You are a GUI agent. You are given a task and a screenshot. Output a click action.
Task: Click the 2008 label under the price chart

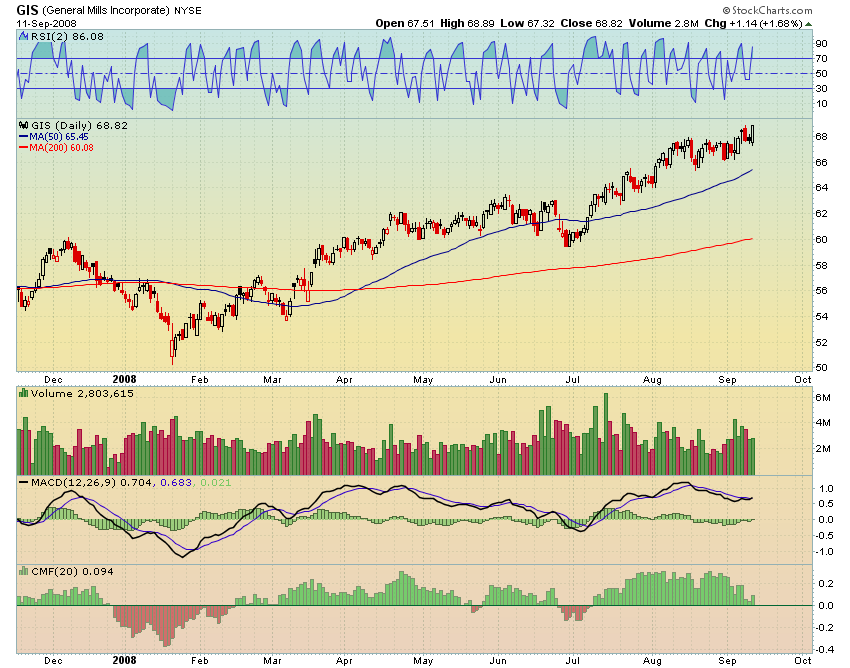tap(124, 380)
